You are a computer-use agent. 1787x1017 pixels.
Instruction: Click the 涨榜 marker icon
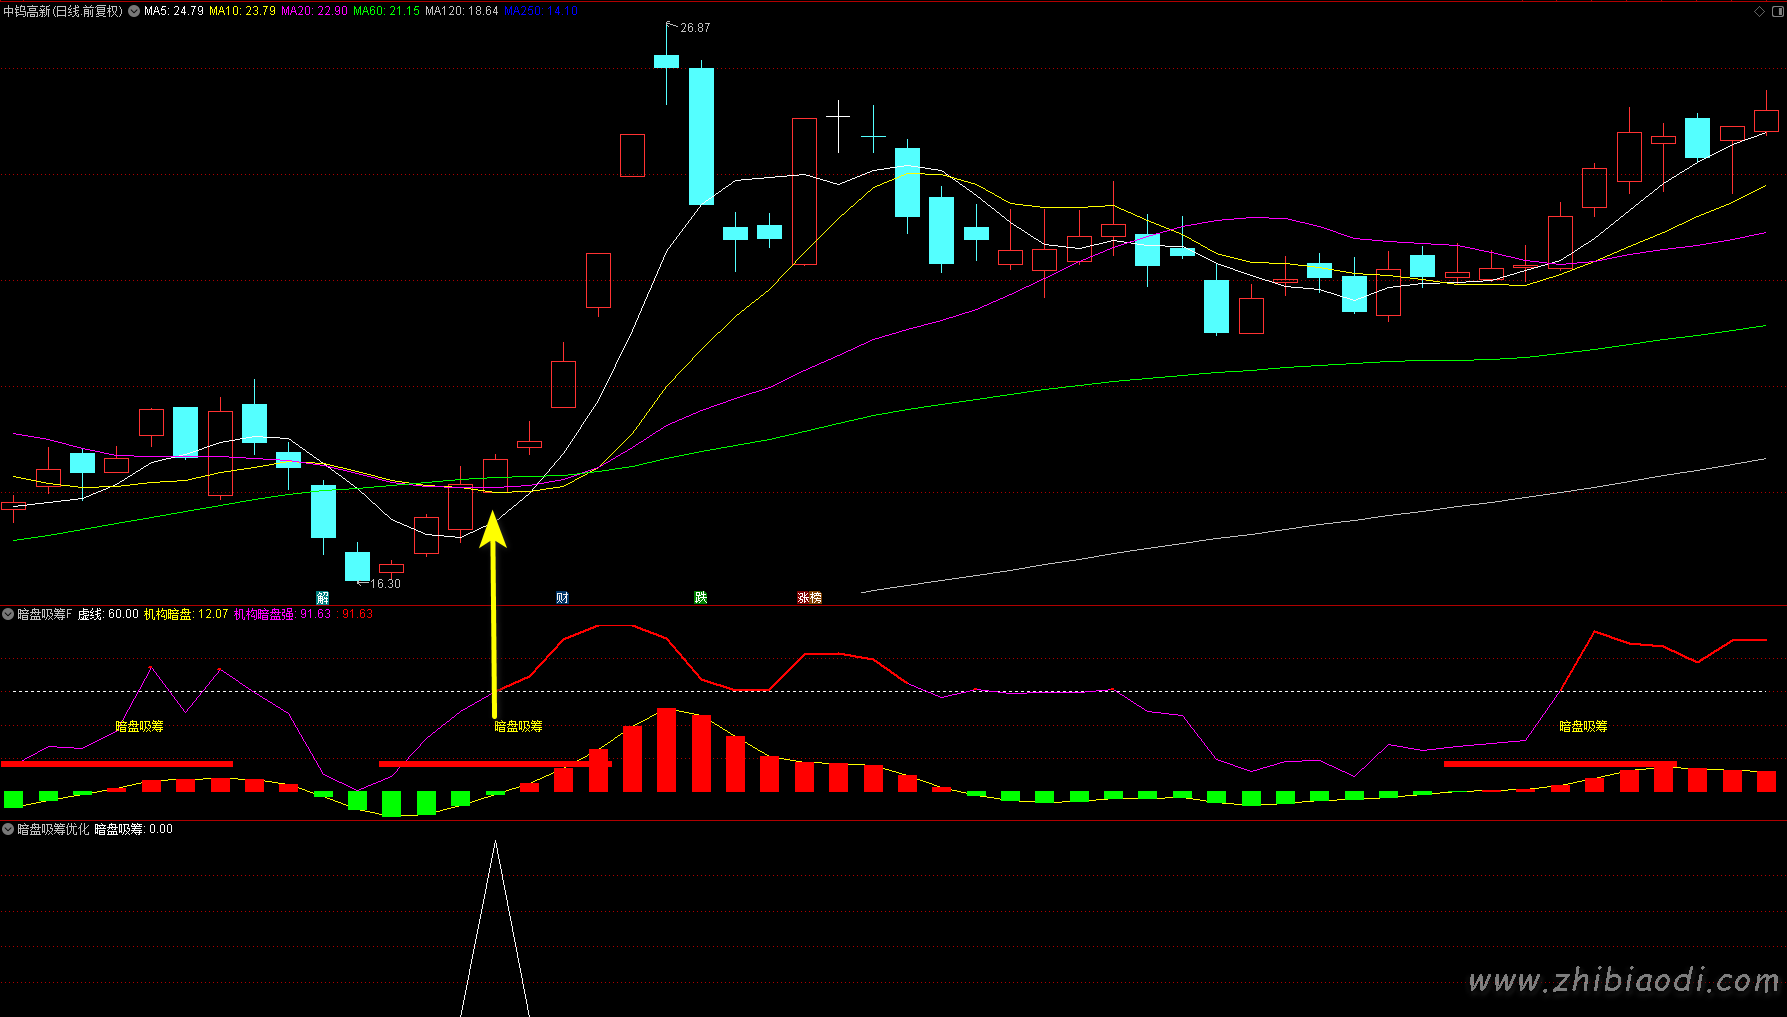(x=809, y=598)
